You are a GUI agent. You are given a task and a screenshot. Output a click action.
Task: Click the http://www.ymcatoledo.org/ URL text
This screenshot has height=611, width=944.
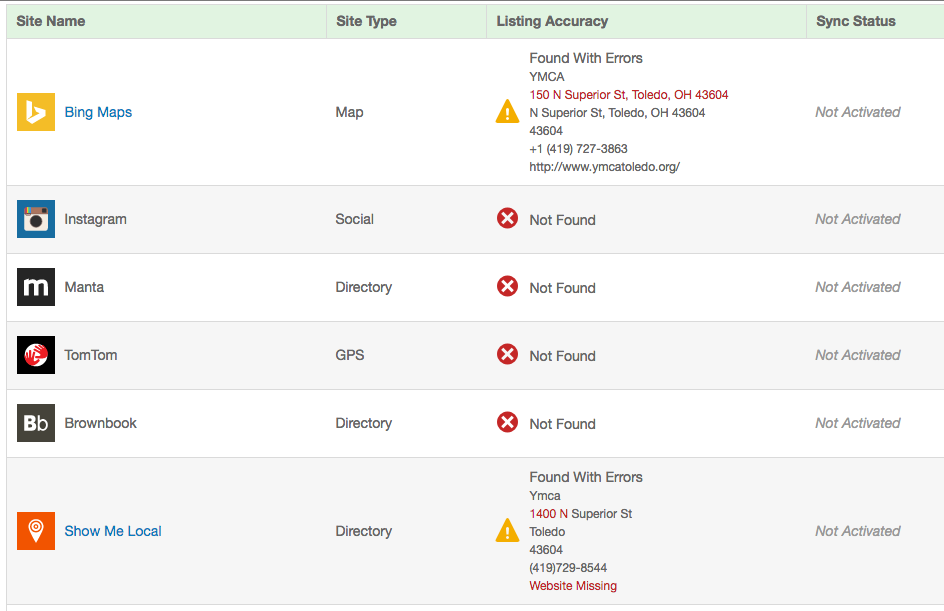coord(604,167)
